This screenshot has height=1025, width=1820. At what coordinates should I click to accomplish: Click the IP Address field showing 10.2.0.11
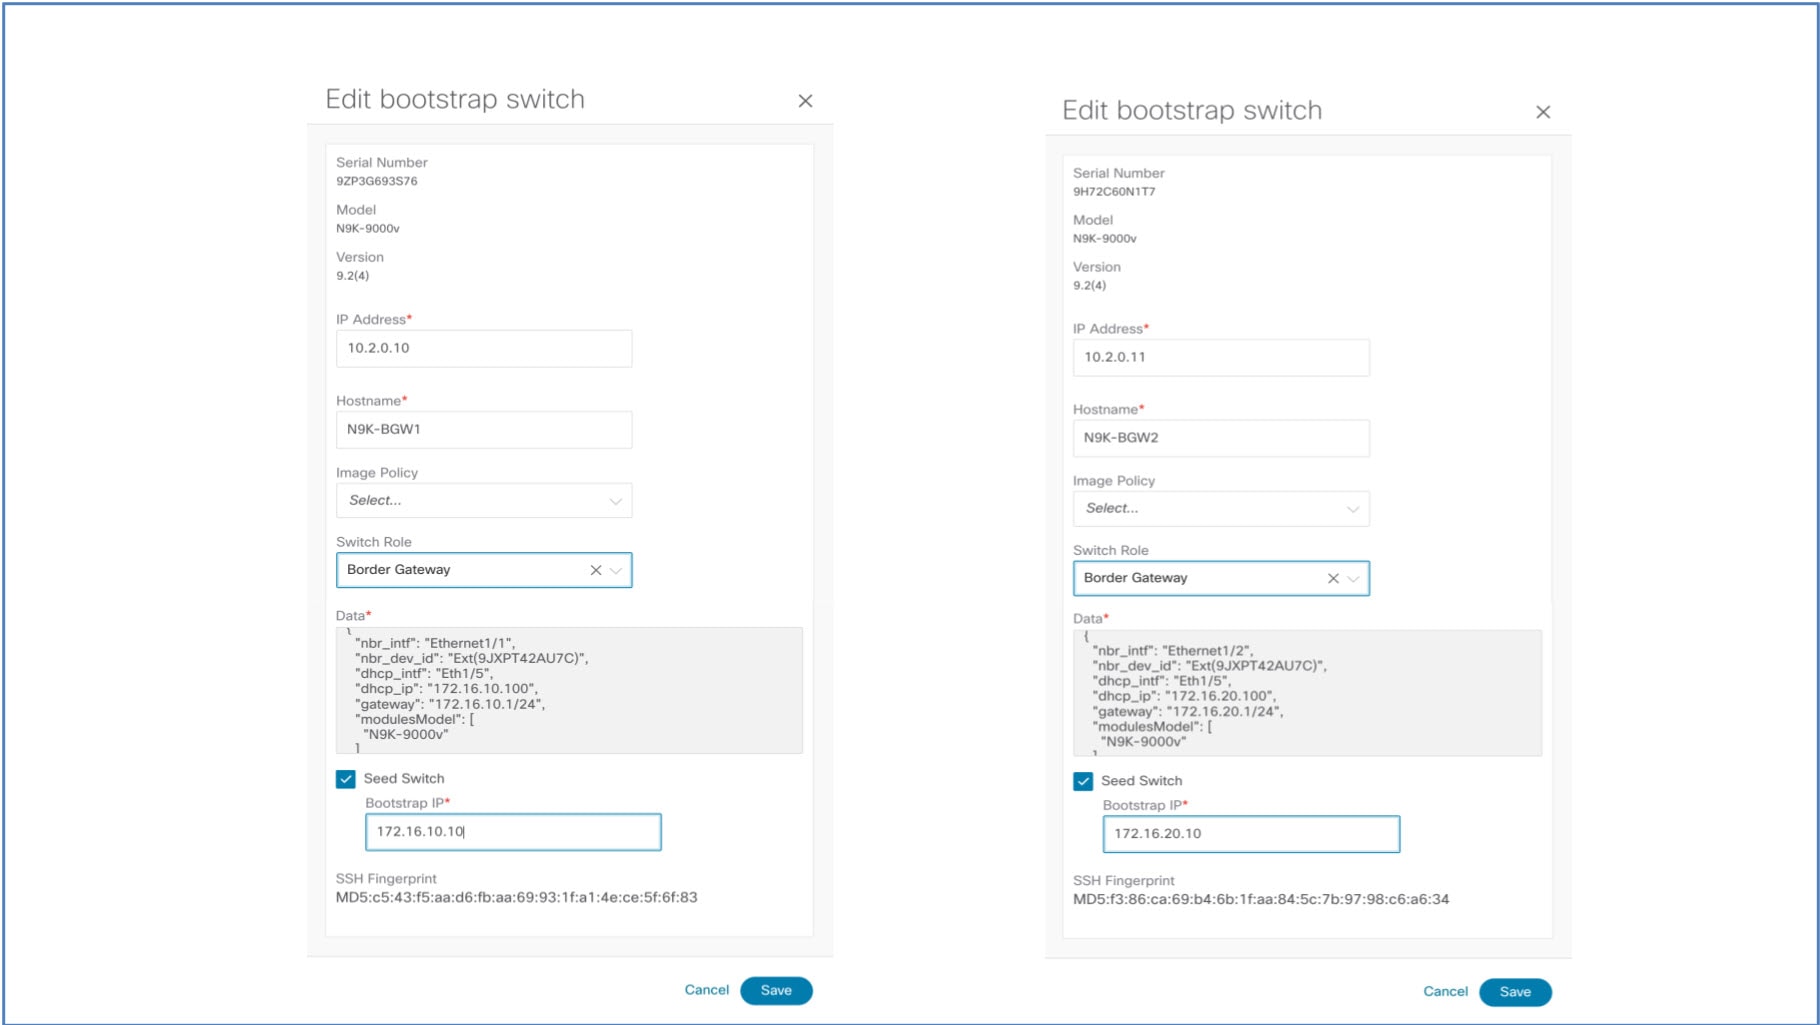click(x=1221, y=357)
